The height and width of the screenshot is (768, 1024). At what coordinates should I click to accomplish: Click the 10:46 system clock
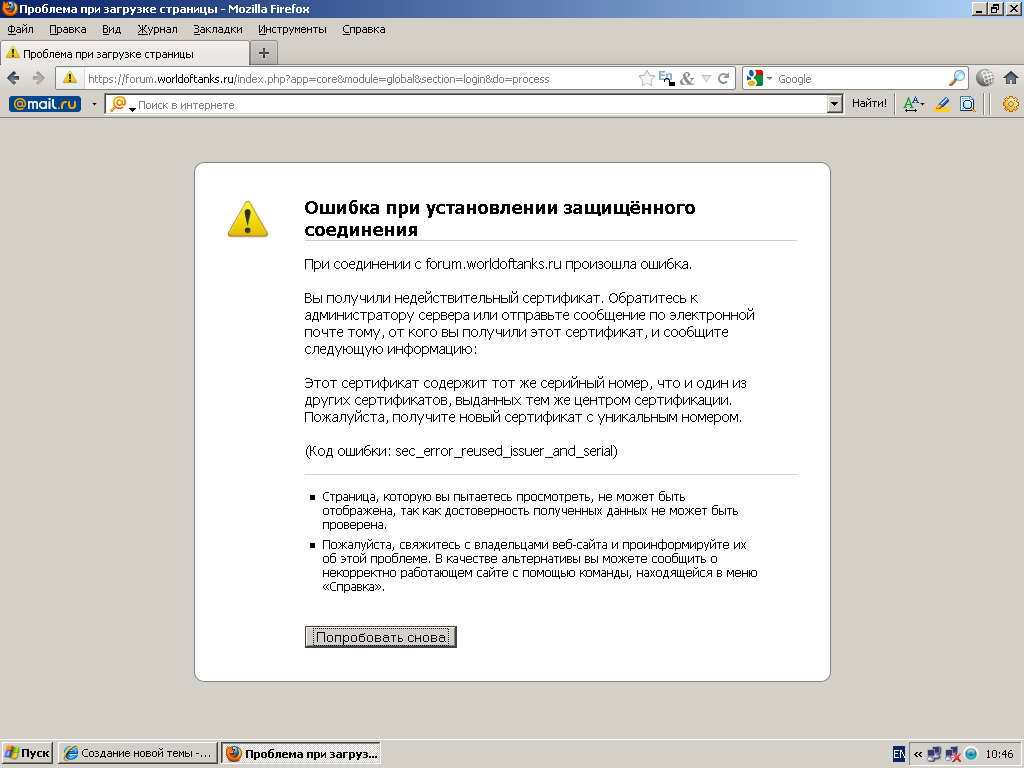[999, 754]
